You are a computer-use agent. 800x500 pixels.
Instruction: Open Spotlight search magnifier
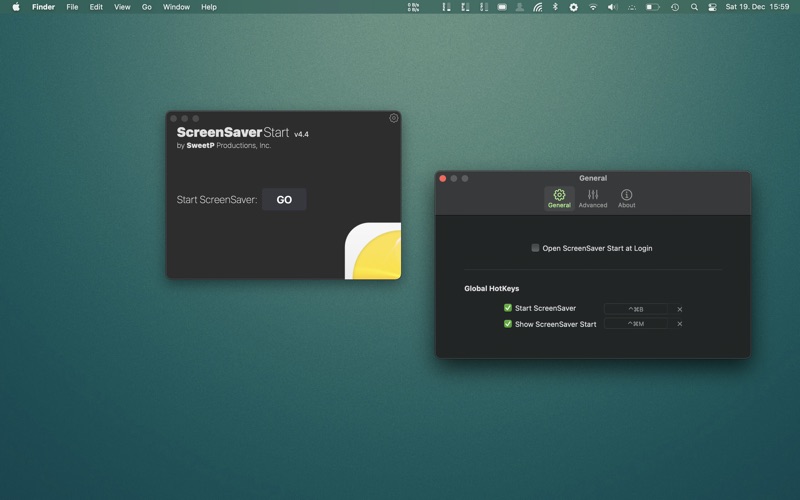[694, 7]
